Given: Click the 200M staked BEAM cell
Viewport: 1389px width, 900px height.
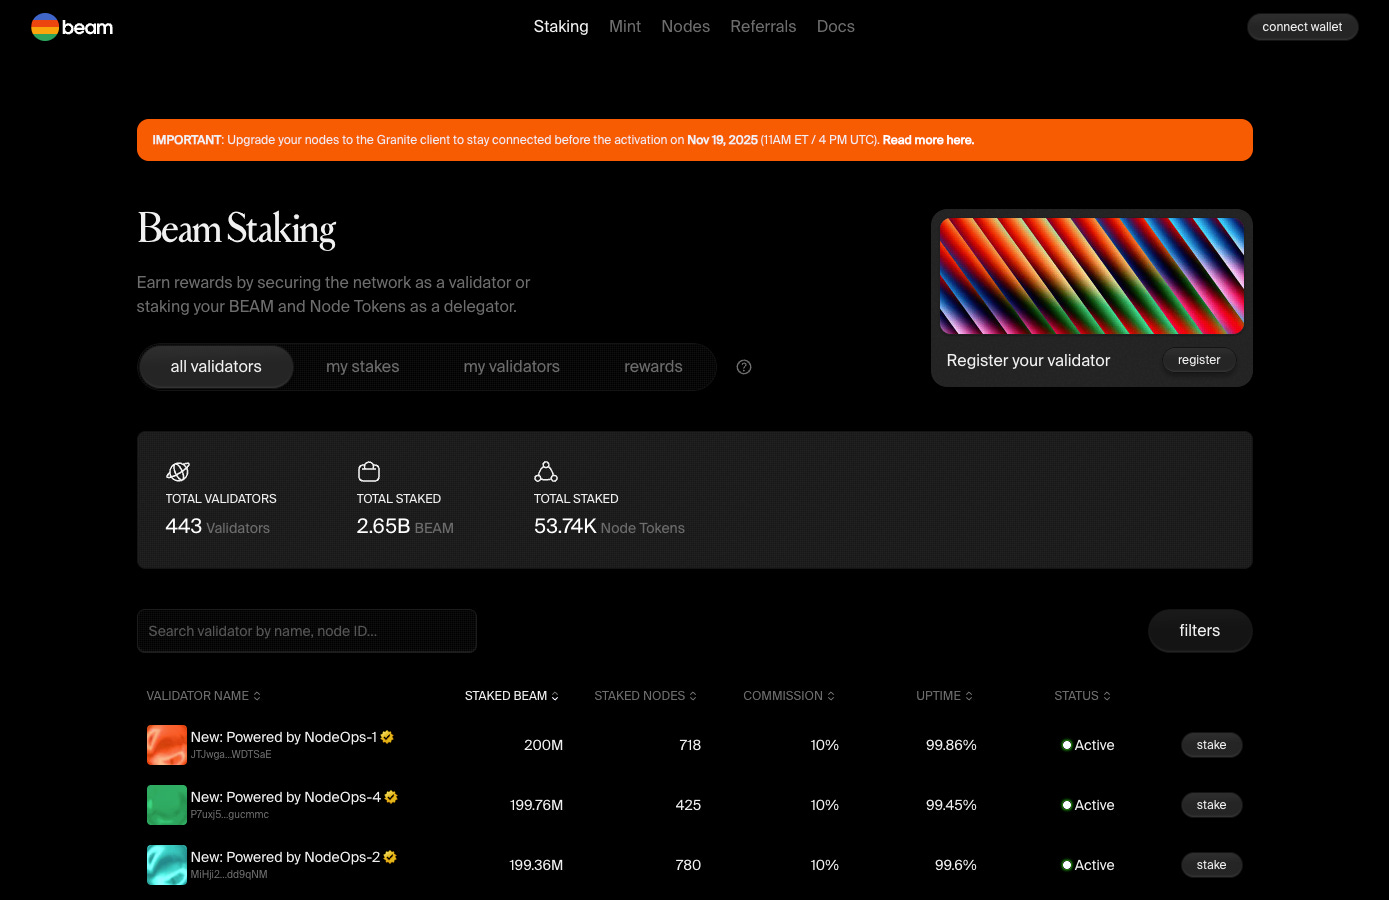Looking at the screenshot, I should 543,745.
